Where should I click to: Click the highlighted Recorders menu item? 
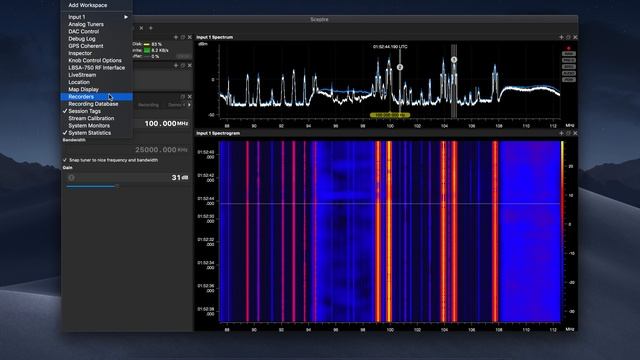coord(97,97)
